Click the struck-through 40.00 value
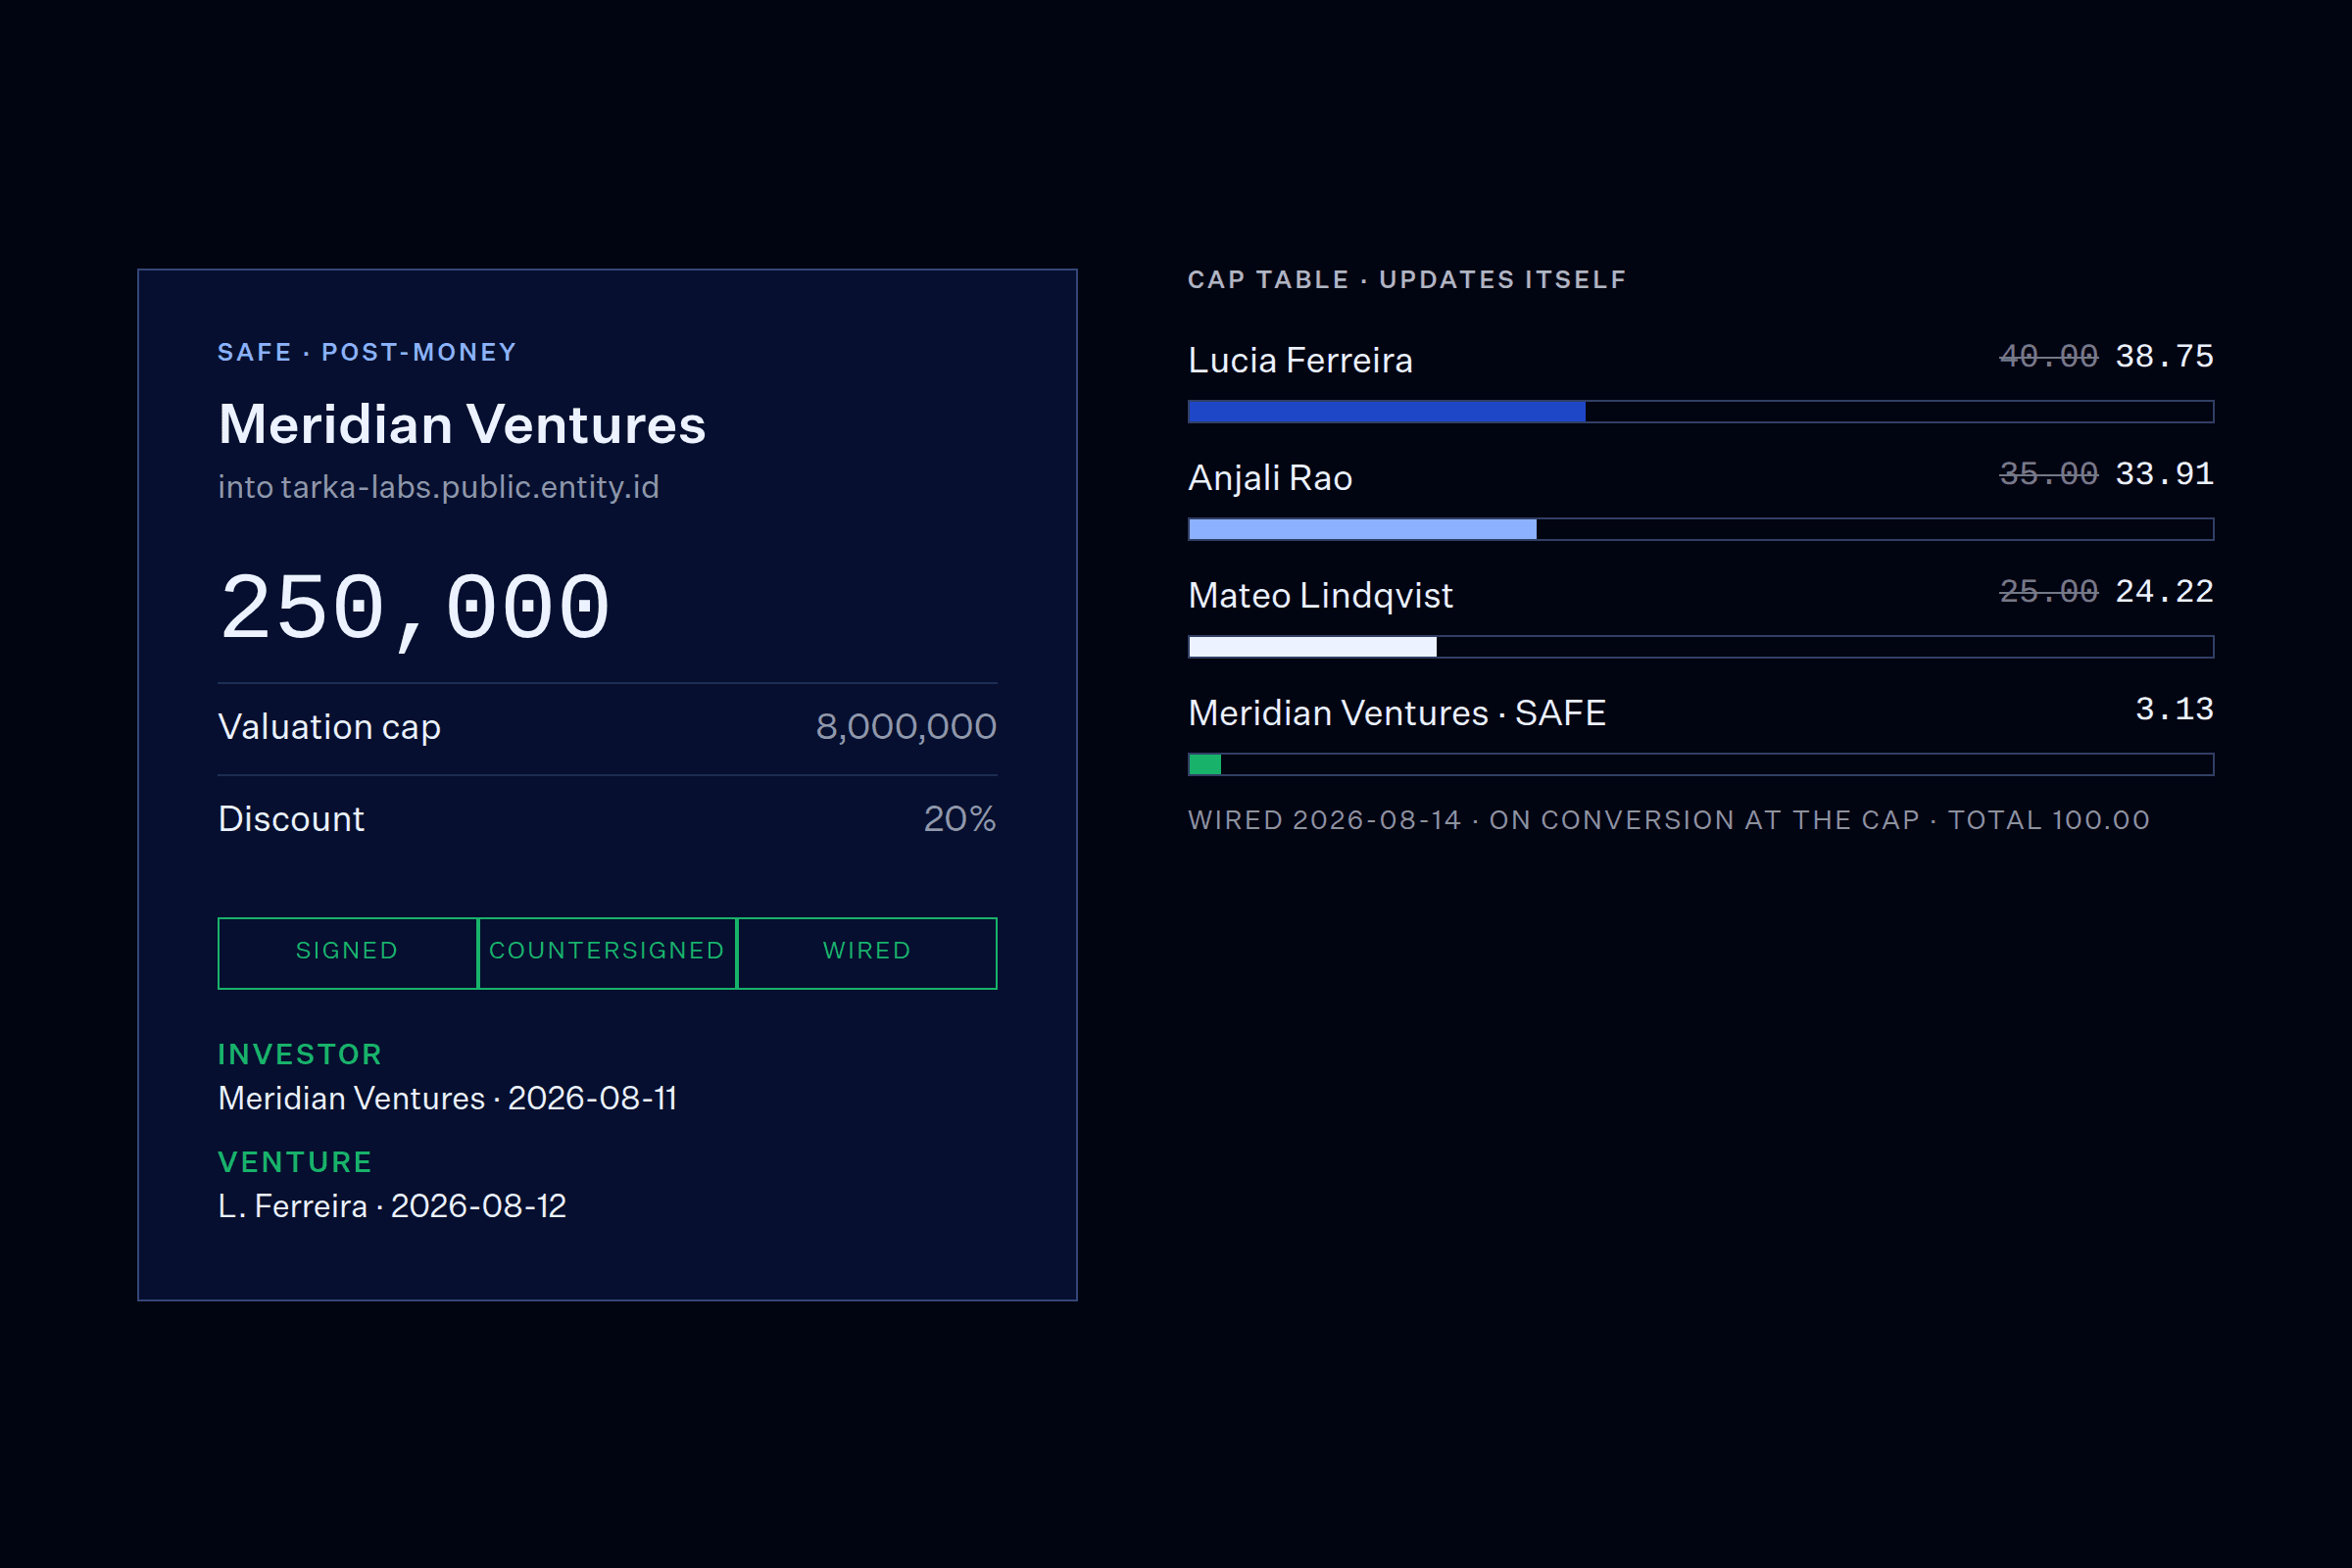Screen dimensions: 2352x1568 (x=2048, y=356)
